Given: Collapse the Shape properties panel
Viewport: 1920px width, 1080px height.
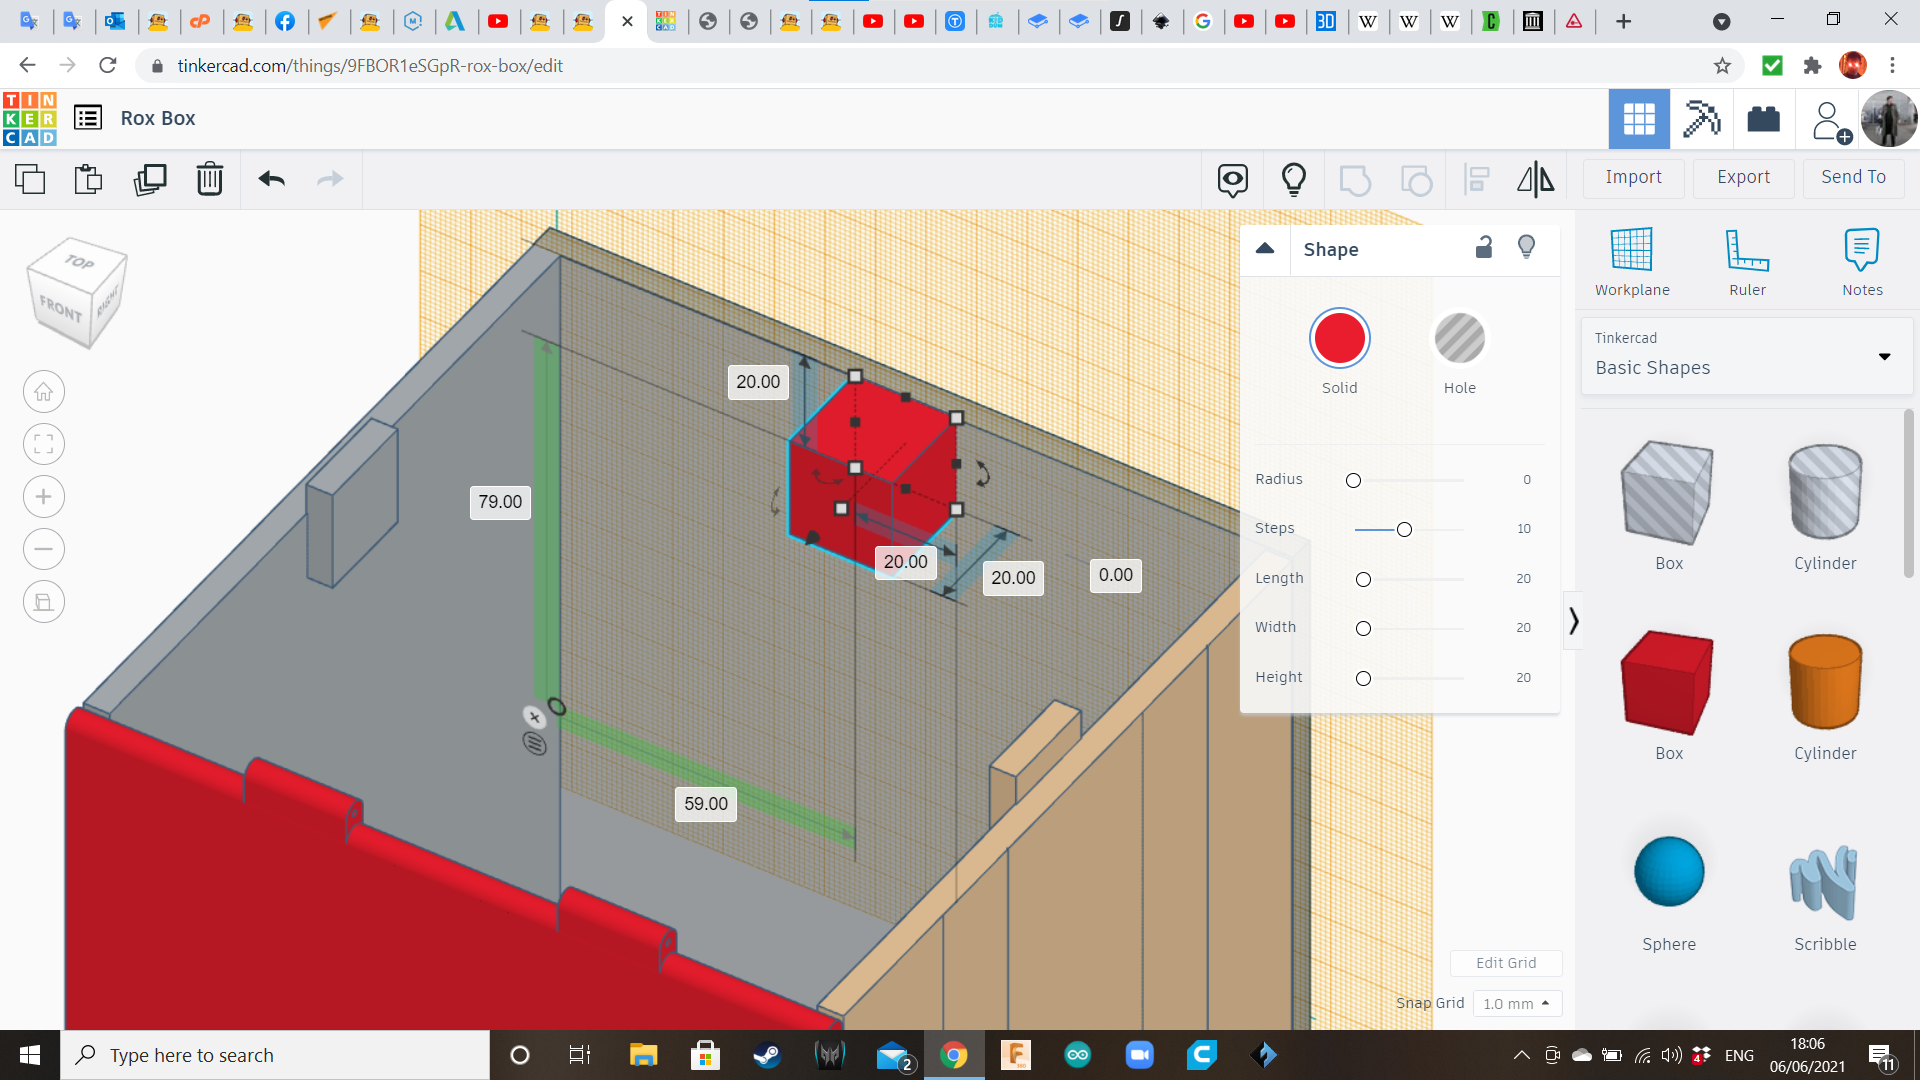Looking at the screenshot, I should click(x=1265, y=248).
